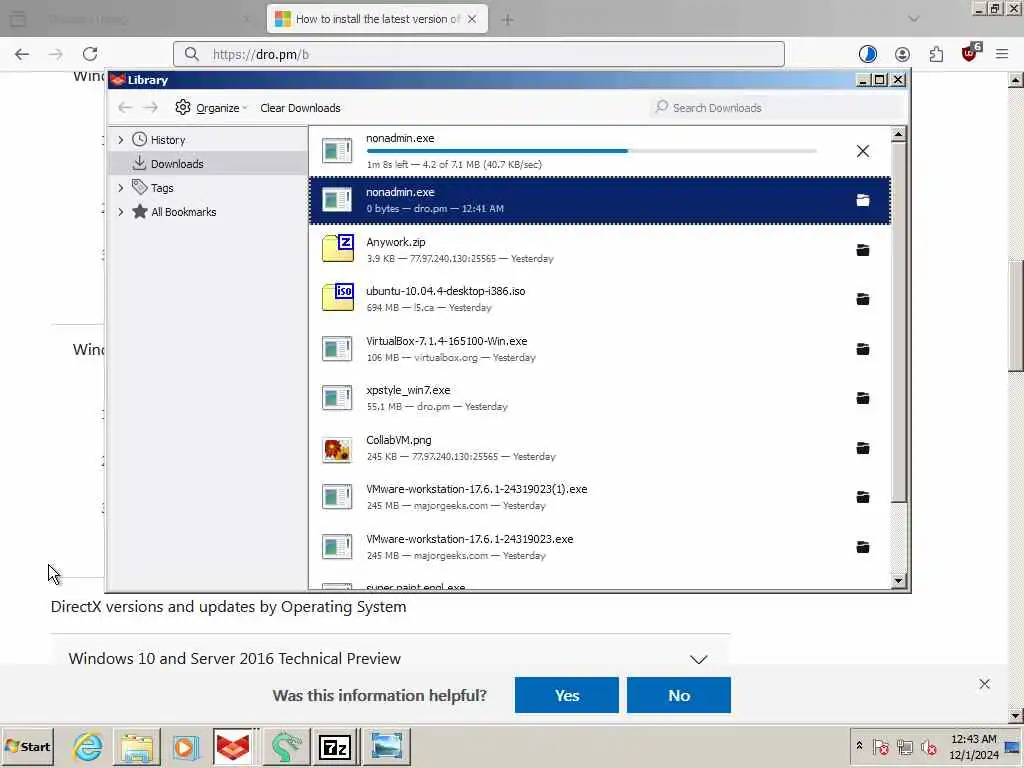This screenshot has height=768, width=1024.
Task: Dismiss the feedback banner
Action: (984, 684)
